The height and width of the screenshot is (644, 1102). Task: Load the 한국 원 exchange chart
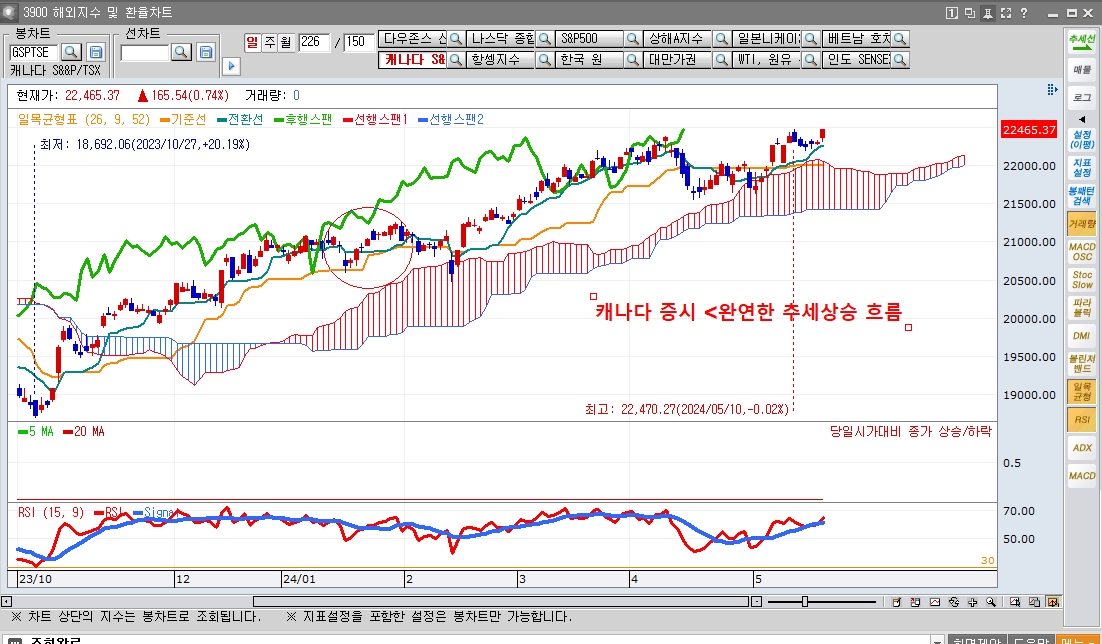[x=590, y=60]
